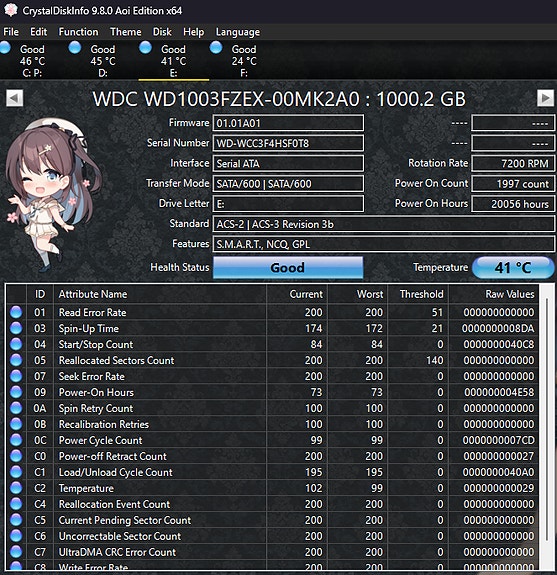Click the Aoi character illustration
The height and width of the screenshot is (575, 557).
52,195
